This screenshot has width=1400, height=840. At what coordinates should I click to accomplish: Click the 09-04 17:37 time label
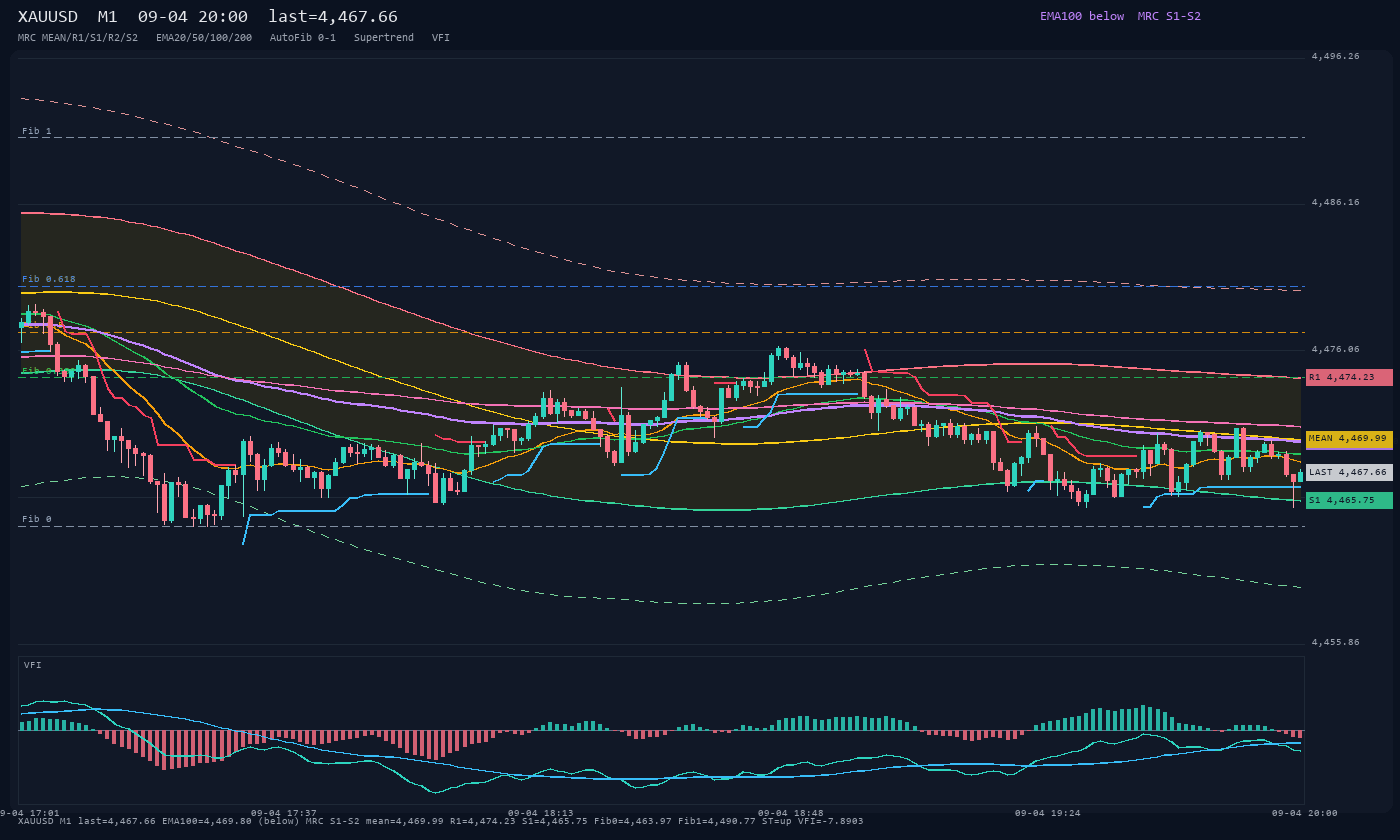pos(284,813)
